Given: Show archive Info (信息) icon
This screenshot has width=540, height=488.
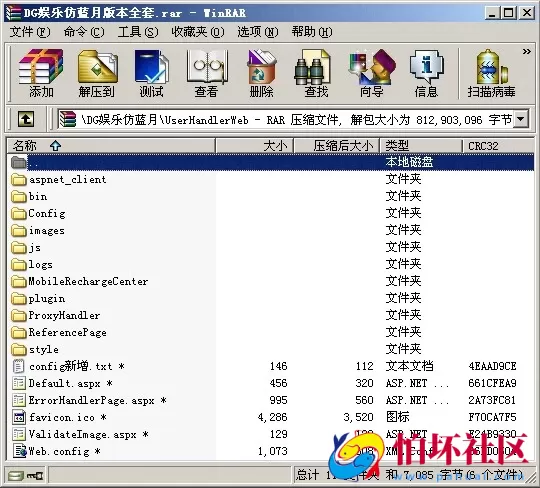Looking at the screenshot, I should (426, 73).
